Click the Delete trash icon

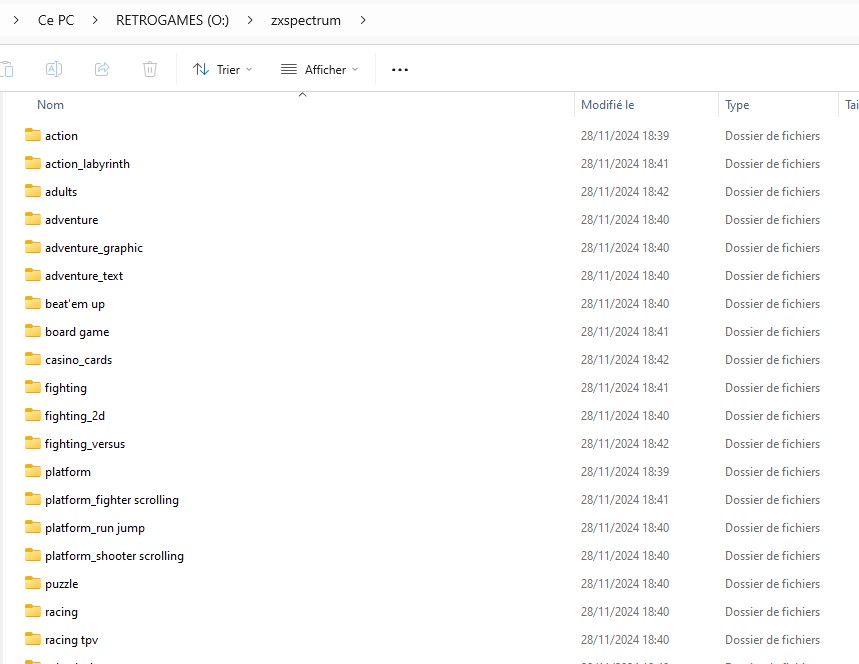pos(150,69)
